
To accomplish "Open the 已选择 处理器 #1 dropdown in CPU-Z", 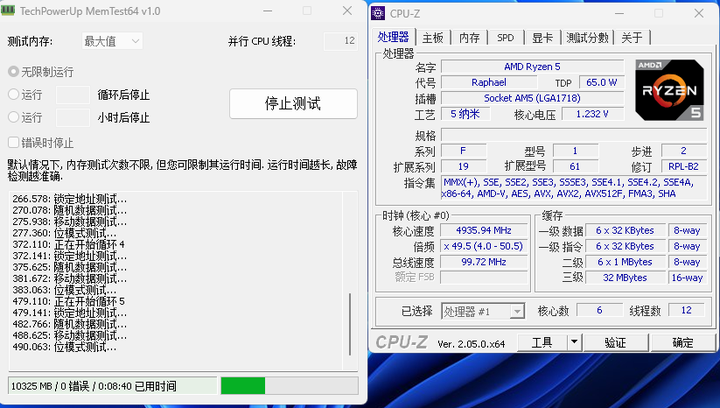I will [483, 311].
